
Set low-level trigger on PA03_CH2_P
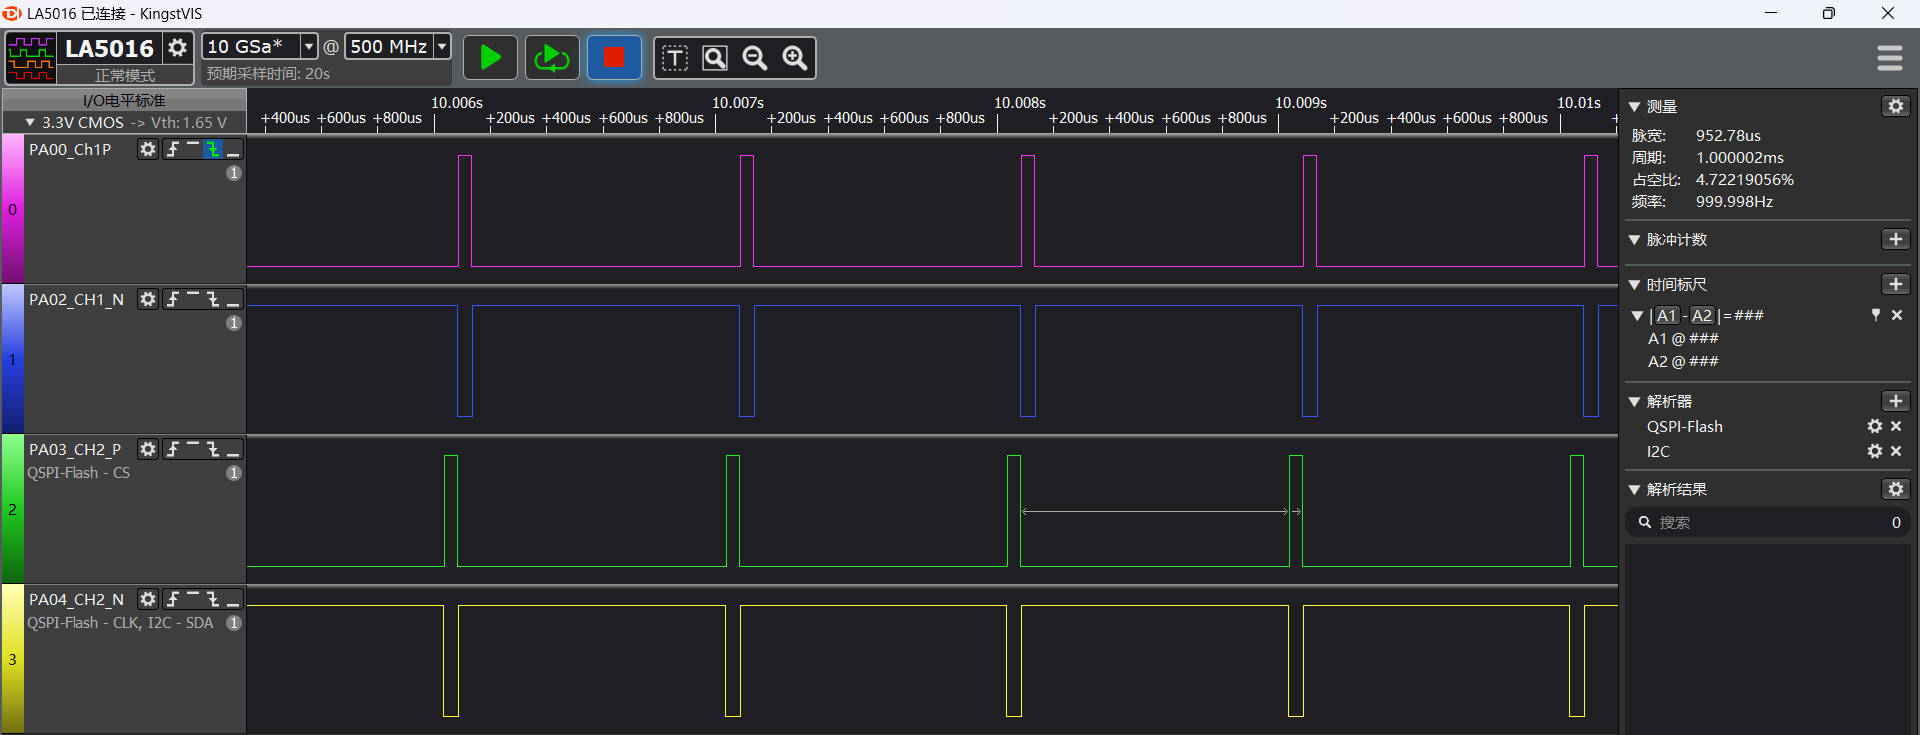(233, 449)
